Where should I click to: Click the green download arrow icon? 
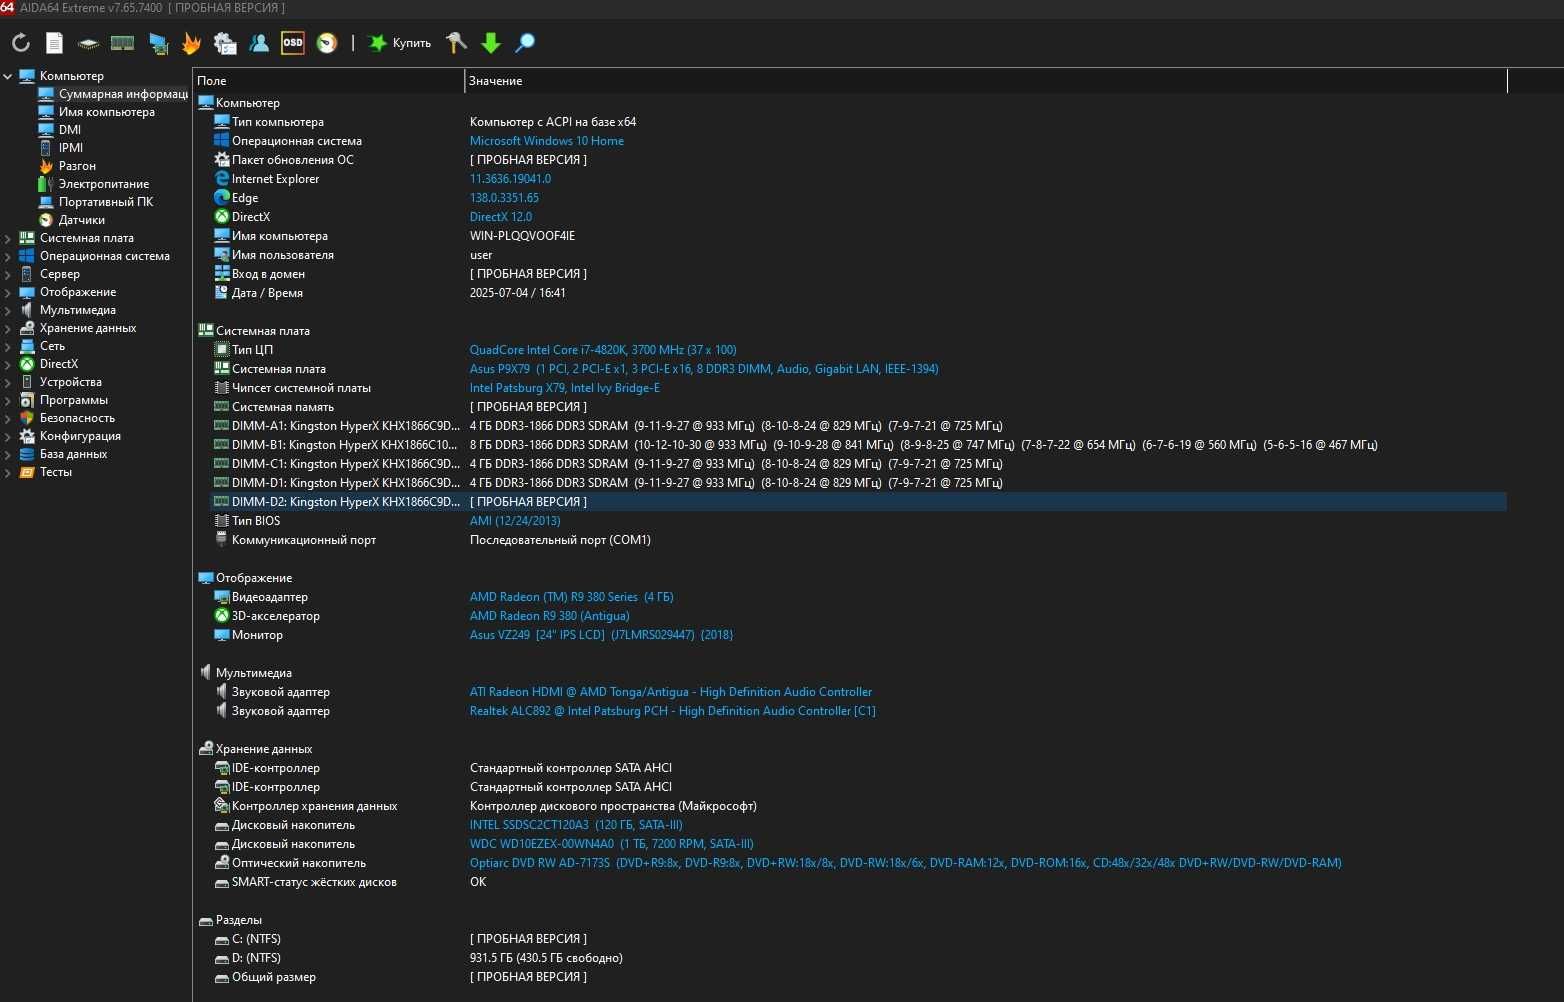[491, 43]
